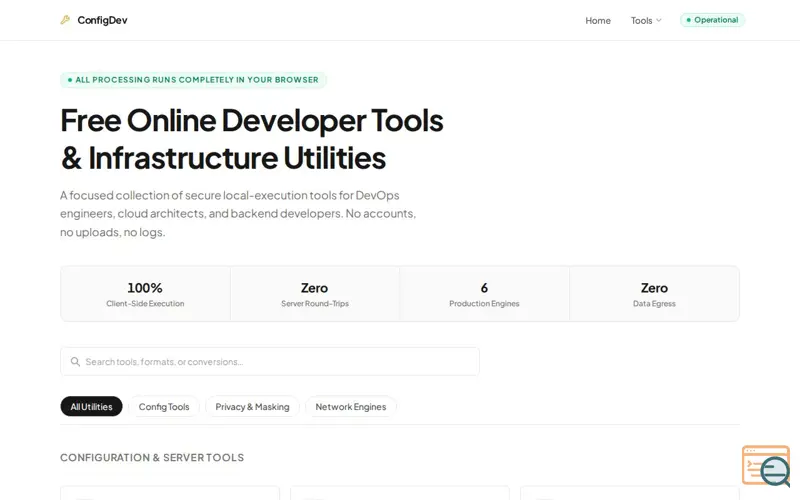
Task: Expand the Tools dropdown menu
Action: pos(646,20)
